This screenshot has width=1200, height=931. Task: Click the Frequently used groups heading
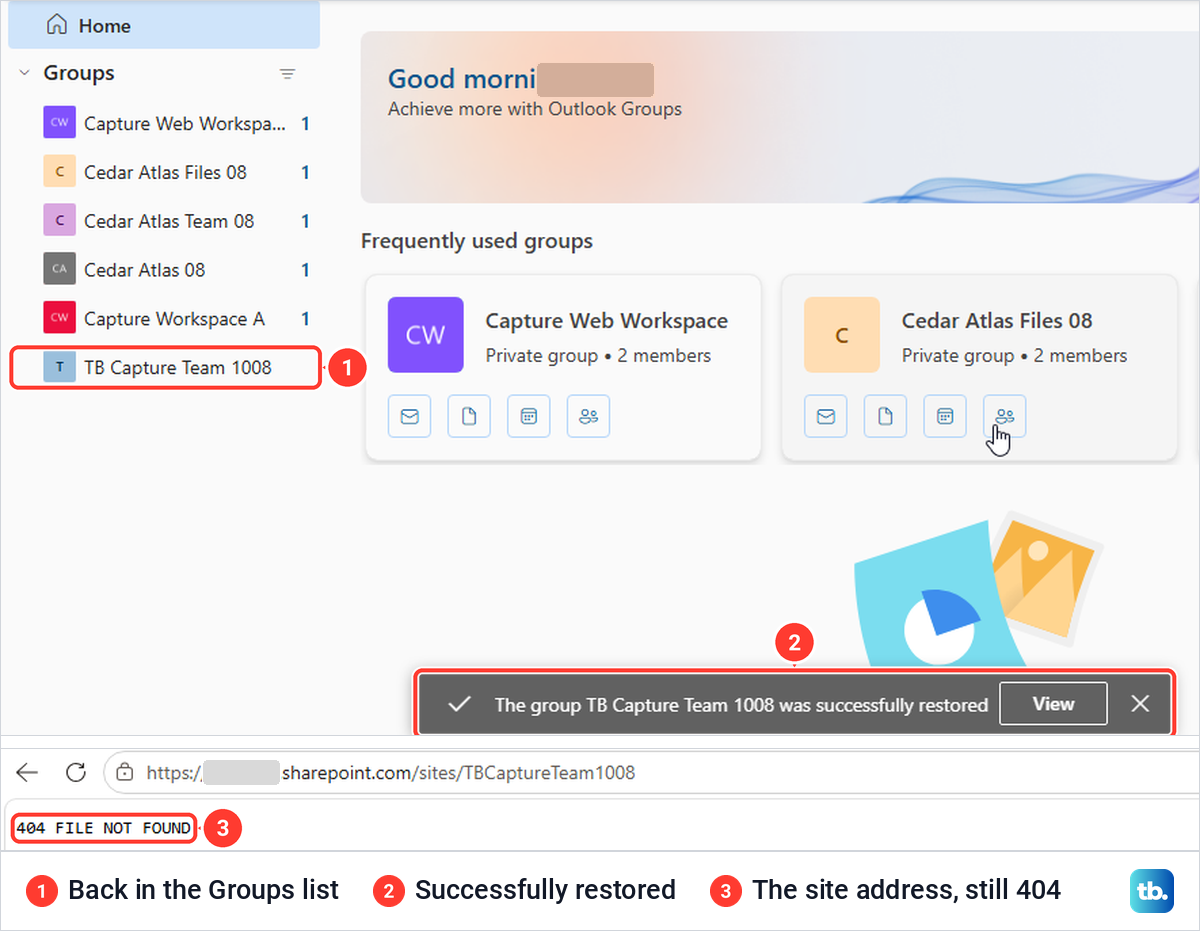477,241
